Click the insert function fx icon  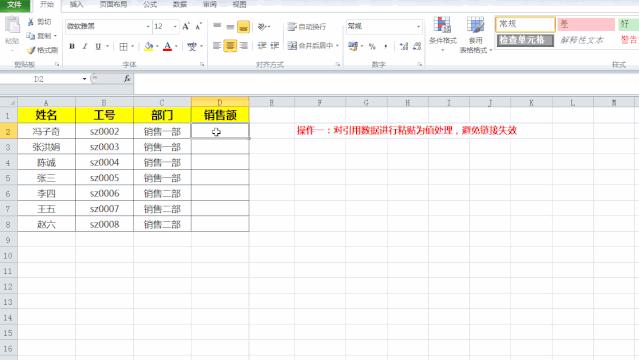point(127,79)
